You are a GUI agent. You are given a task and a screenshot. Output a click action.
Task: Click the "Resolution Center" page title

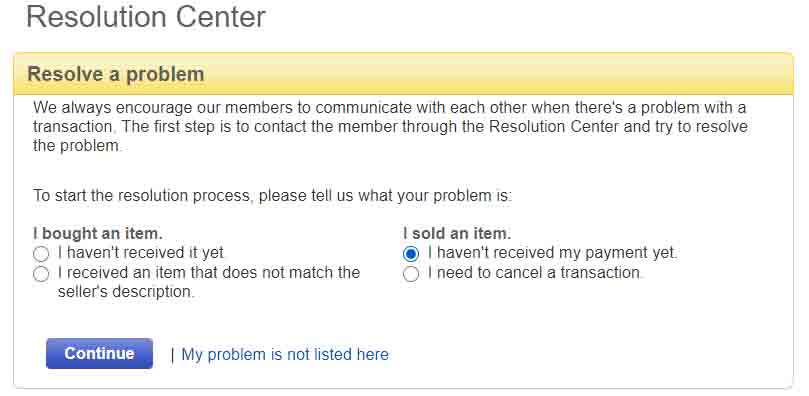point(146,17)
